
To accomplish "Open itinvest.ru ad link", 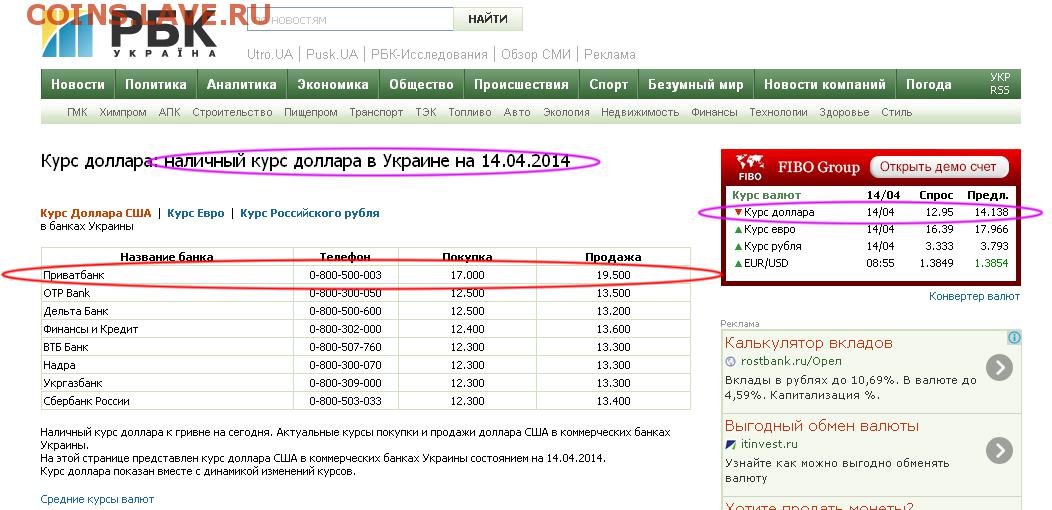I will coord(769,444).
